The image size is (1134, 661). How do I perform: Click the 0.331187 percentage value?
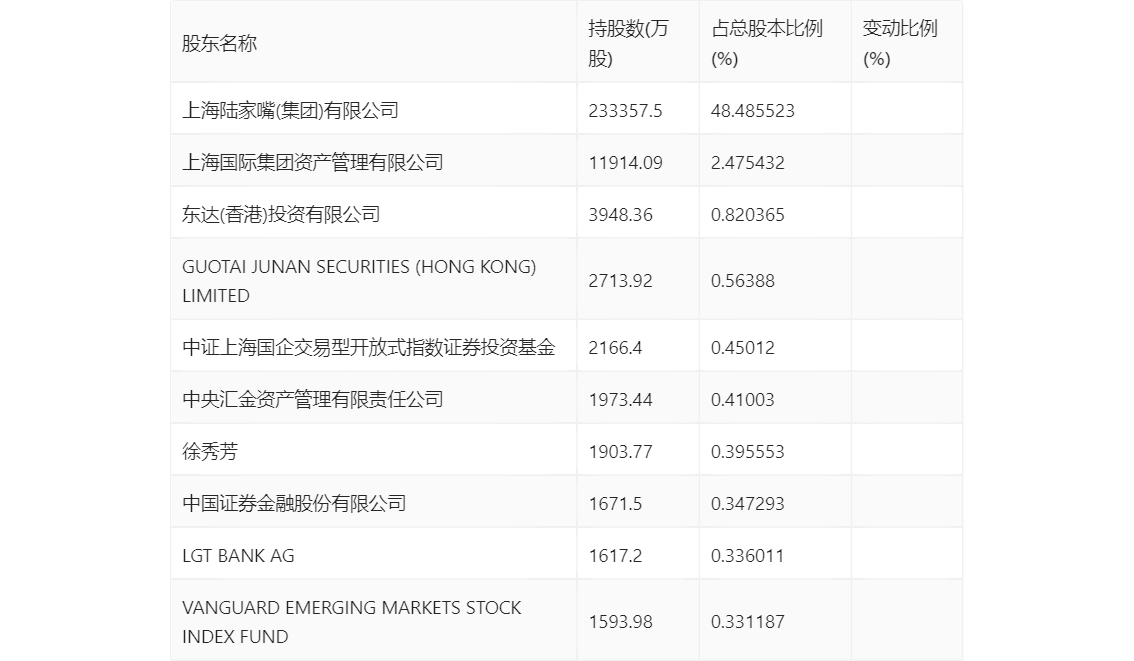click(747, 622)
